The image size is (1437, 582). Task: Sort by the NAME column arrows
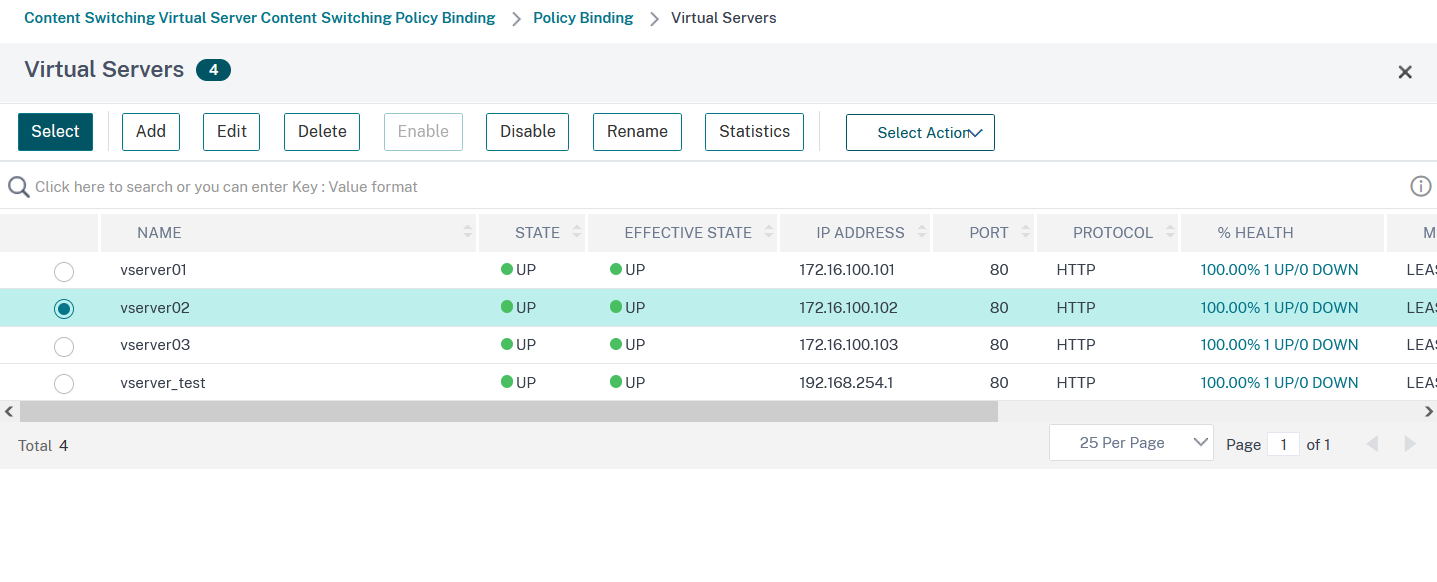[x=468, y=233]
